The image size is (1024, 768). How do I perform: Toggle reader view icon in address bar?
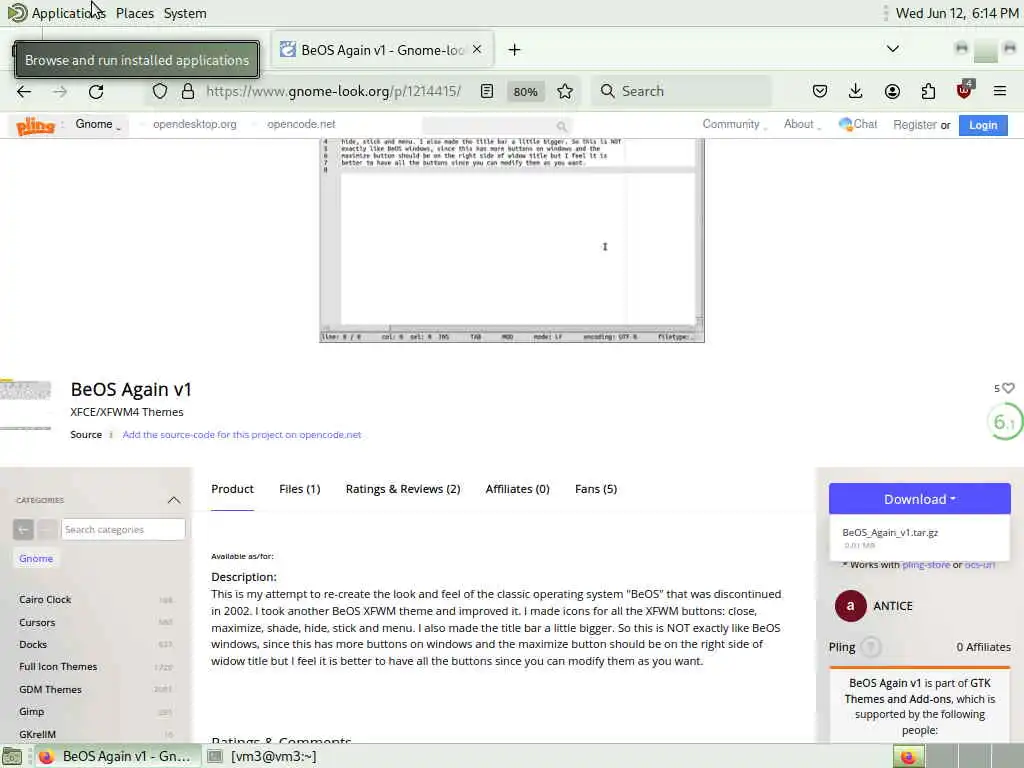click(487, 91)
